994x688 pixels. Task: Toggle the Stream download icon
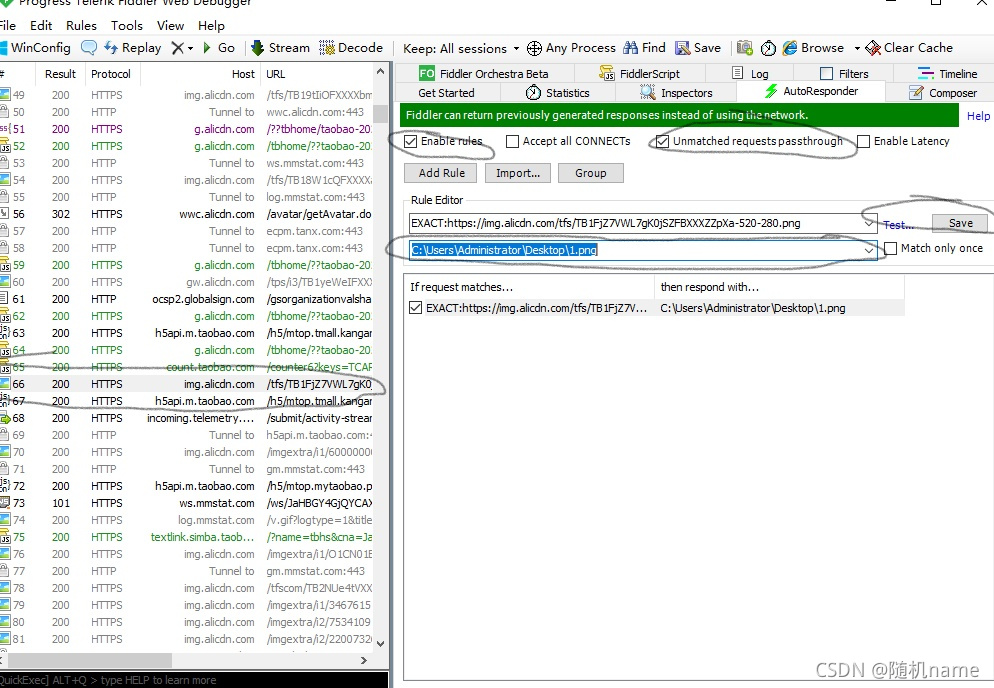[257, 48]
